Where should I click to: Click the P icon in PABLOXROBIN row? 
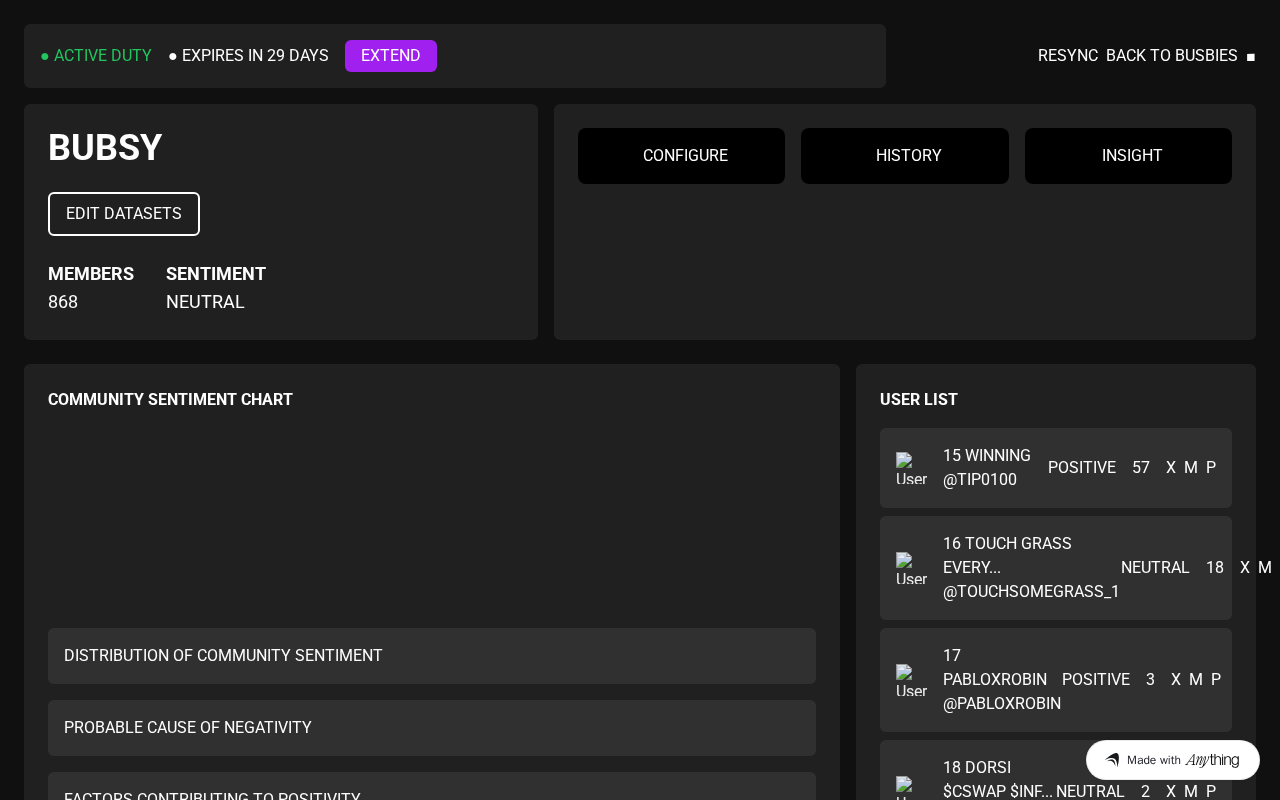[x=1216, y=680]
